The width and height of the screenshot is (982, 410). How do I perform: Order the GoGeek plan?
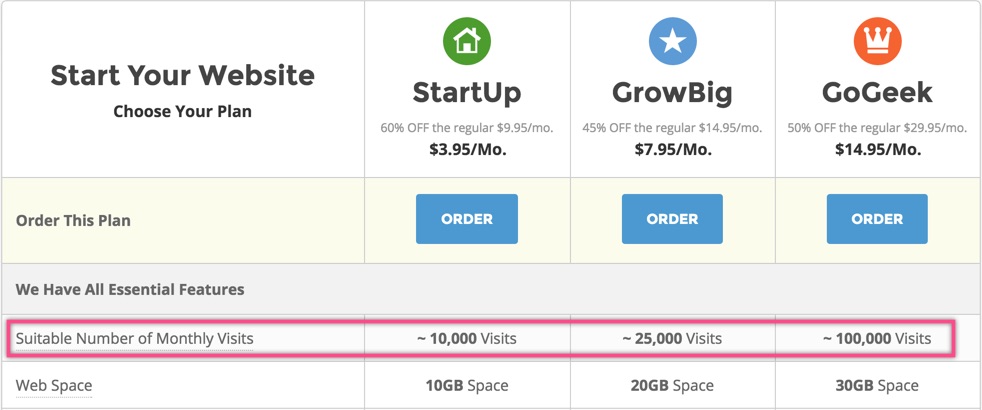pos(877,219)
